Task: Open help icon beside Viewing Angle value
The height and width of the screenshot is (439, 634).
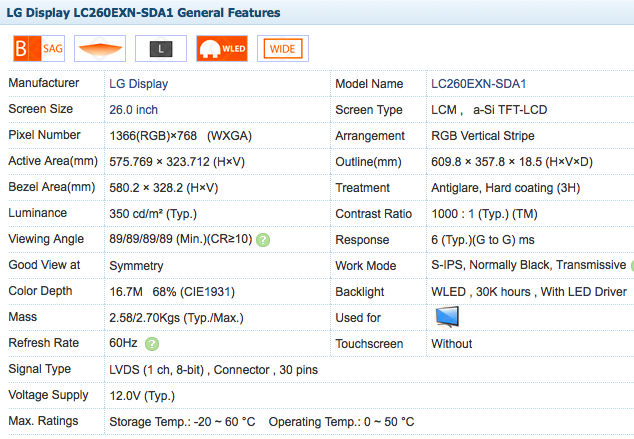Action: [263, 240]
